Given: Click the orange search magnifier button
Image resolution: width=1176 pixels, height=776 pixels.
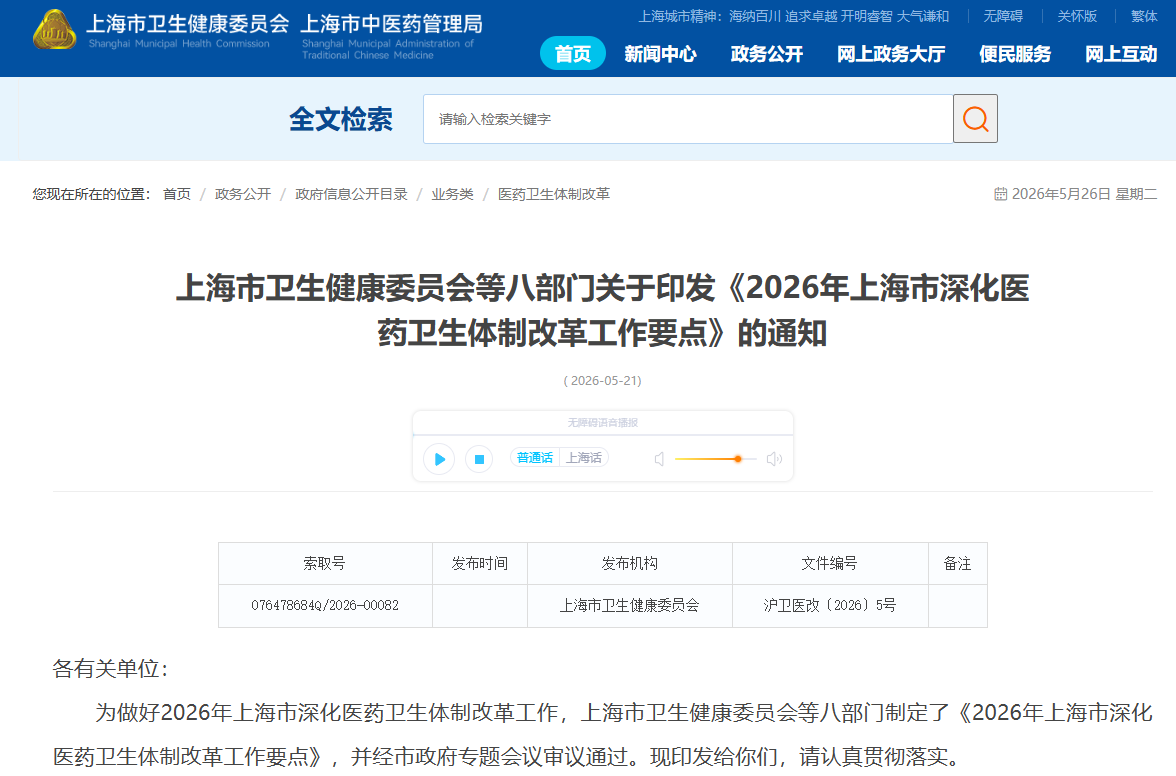Looking at the screenshot, I should tap(975, 118).
